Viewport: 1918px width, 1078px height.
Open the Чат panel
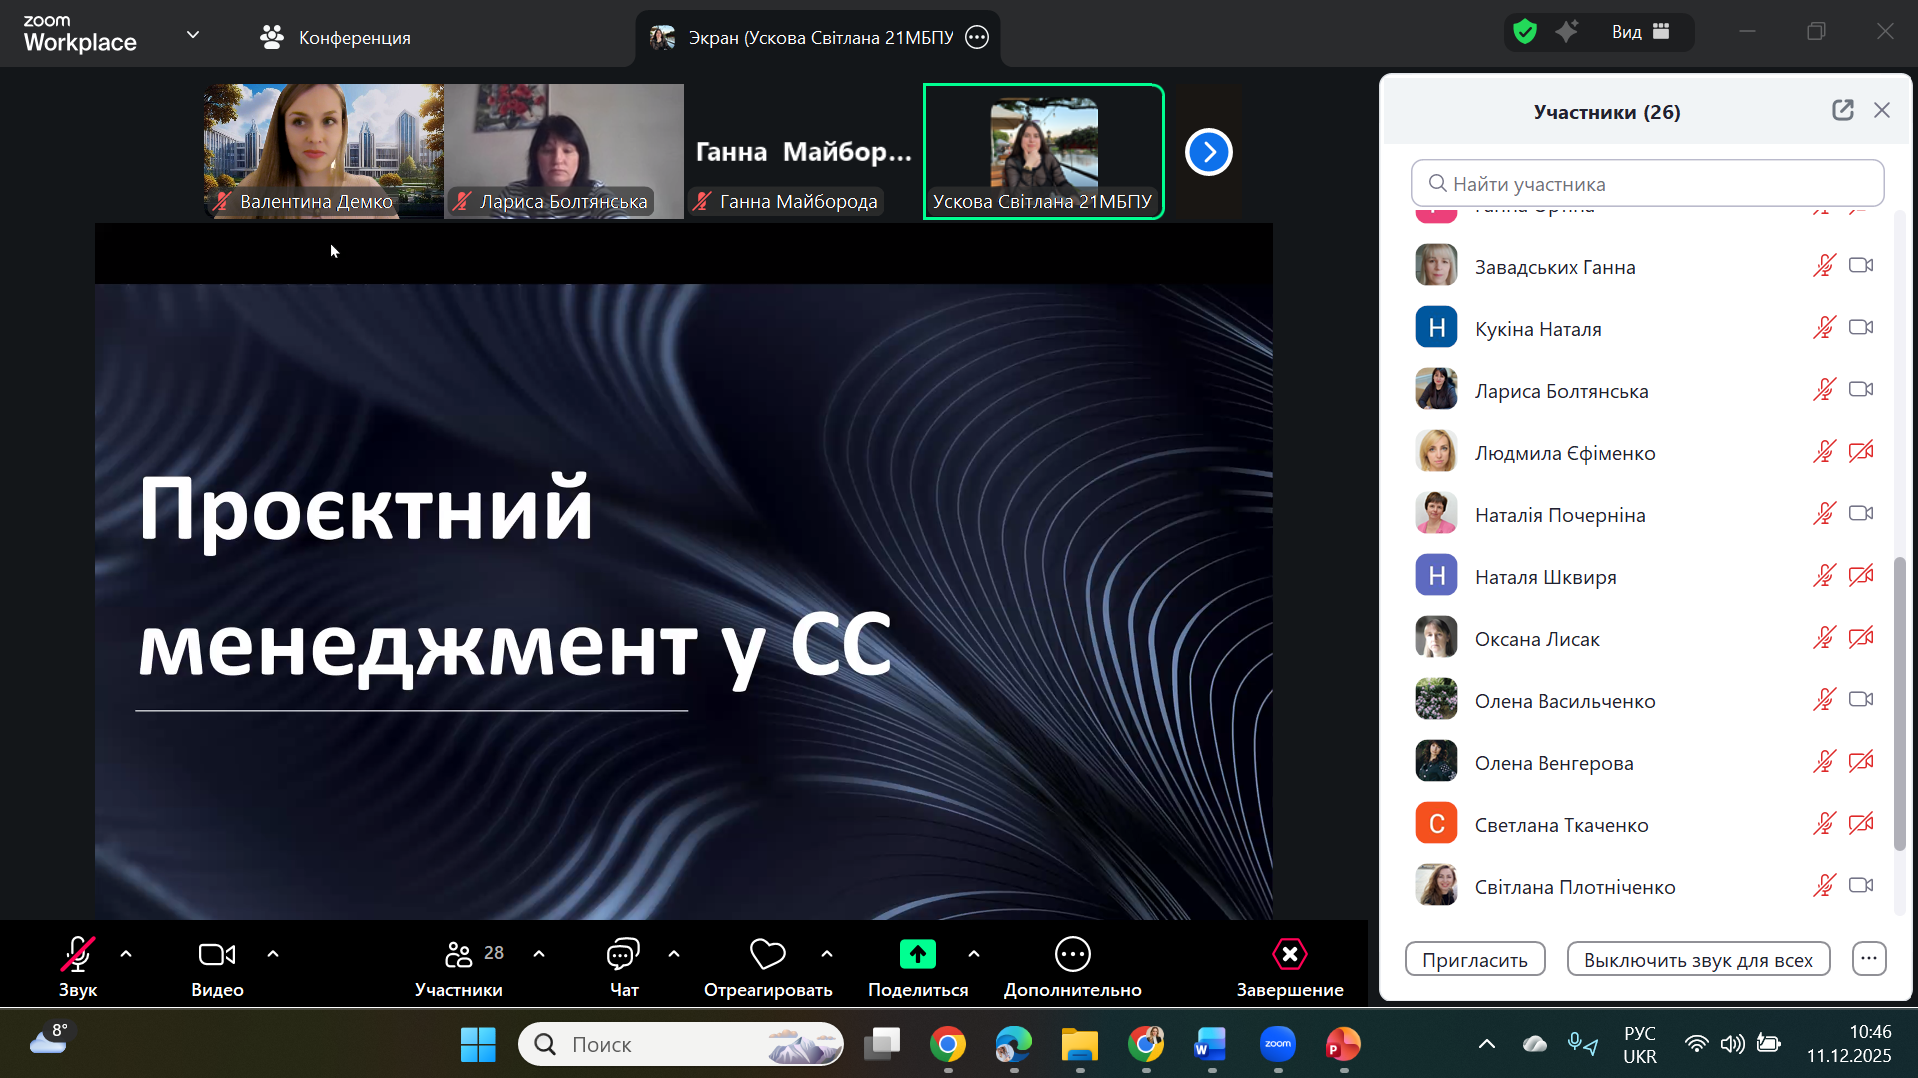coord(623,966)
